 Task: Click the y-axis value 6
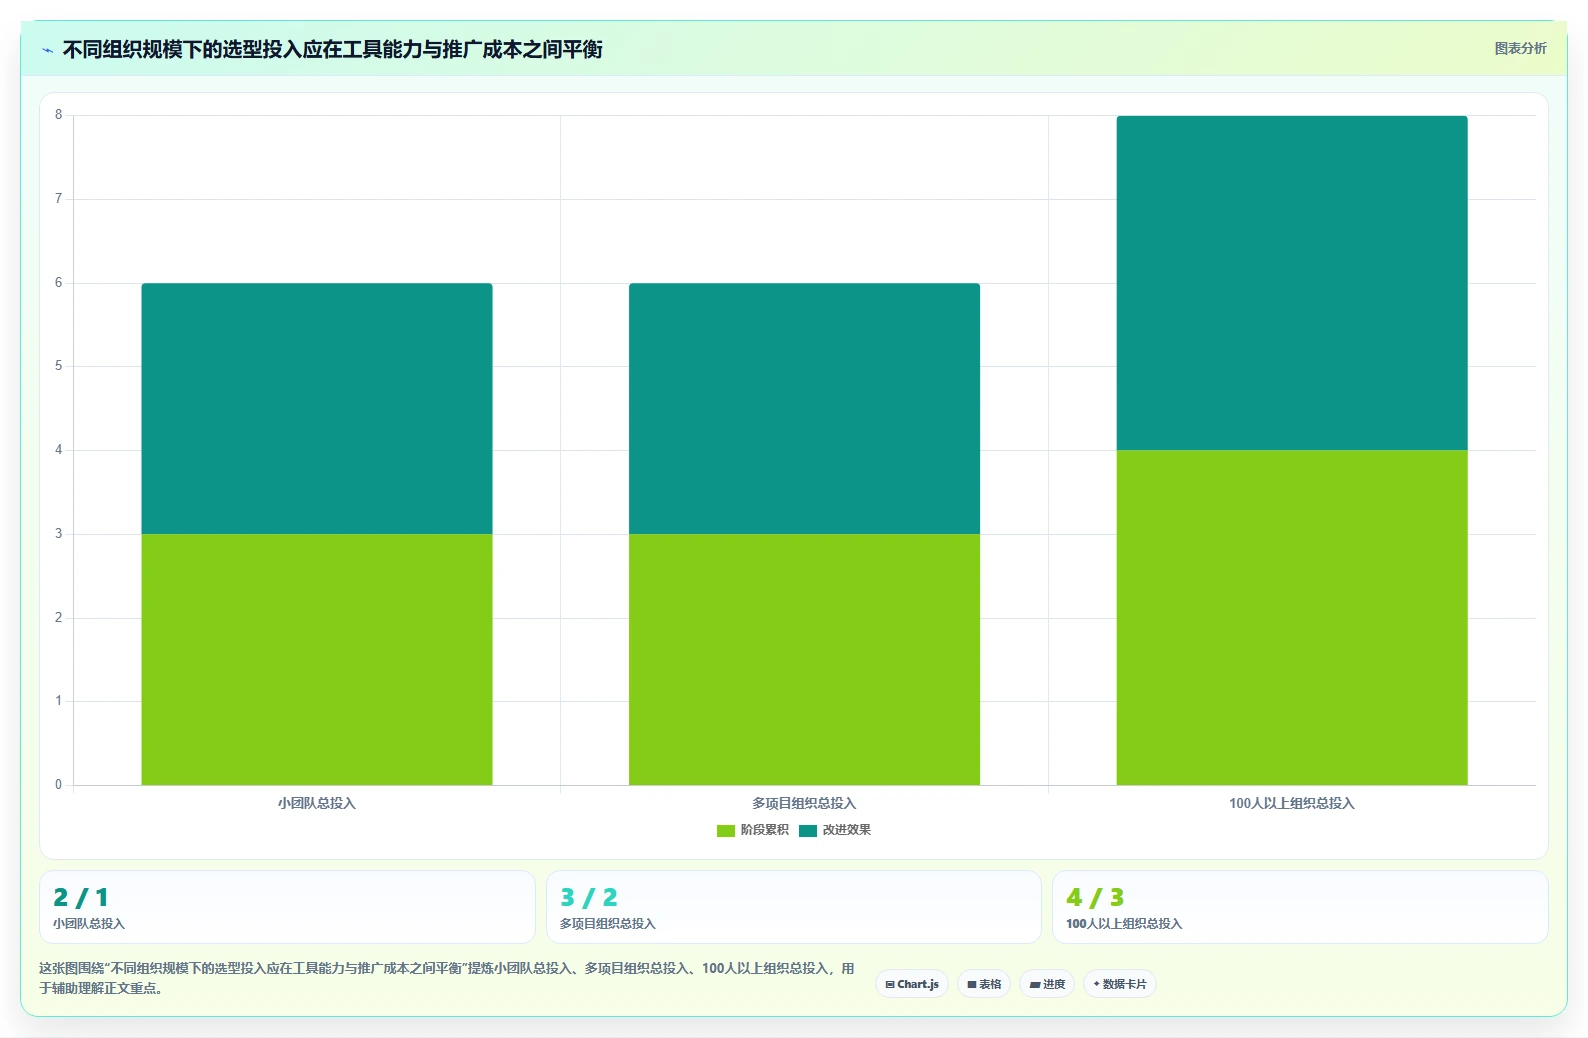(58, 283)
